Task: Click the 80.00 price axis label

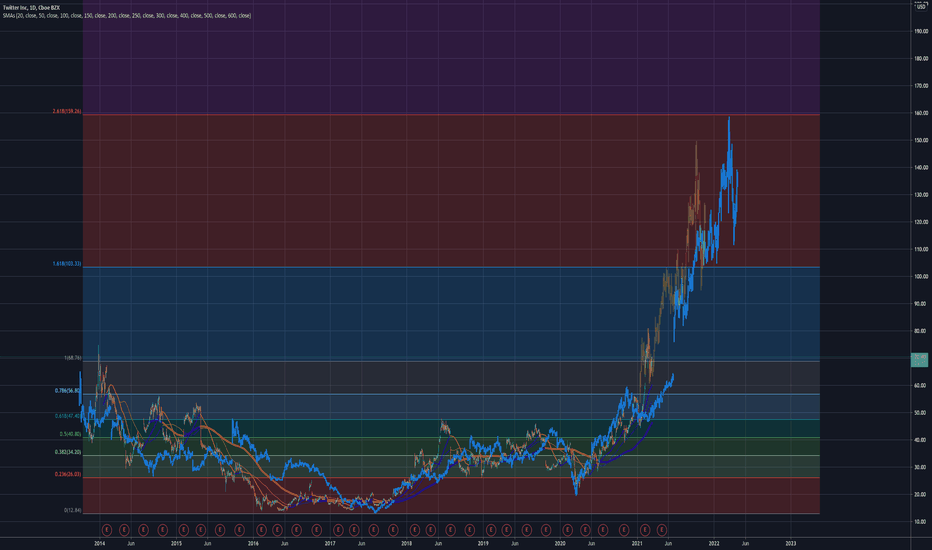Action: tap(921, 331)
